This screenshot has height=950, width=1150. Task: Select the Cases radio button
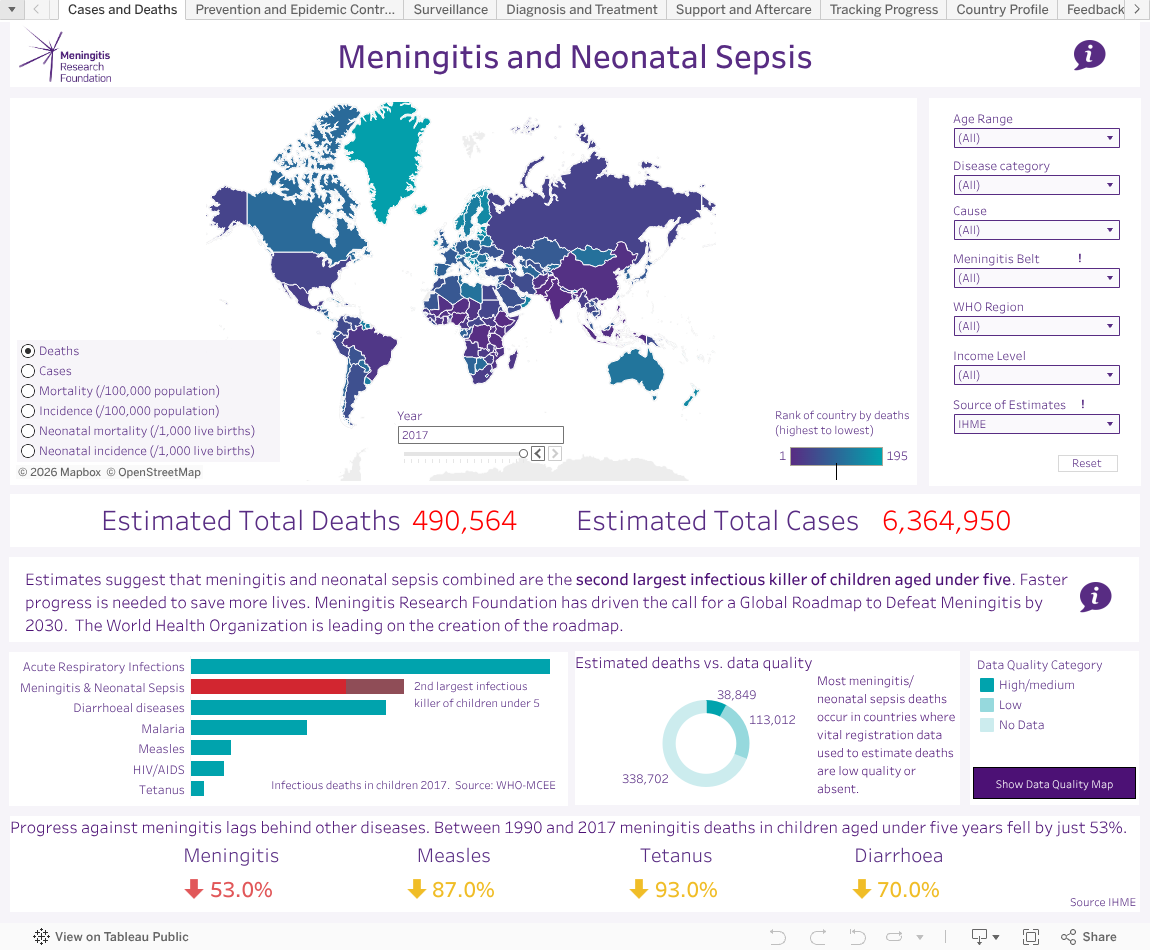pyautogui.click(x=28, y=371)
